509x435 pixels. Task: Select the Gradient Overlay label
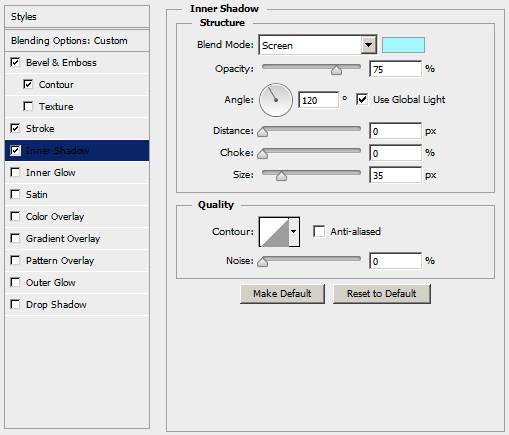tap(63, 239)
